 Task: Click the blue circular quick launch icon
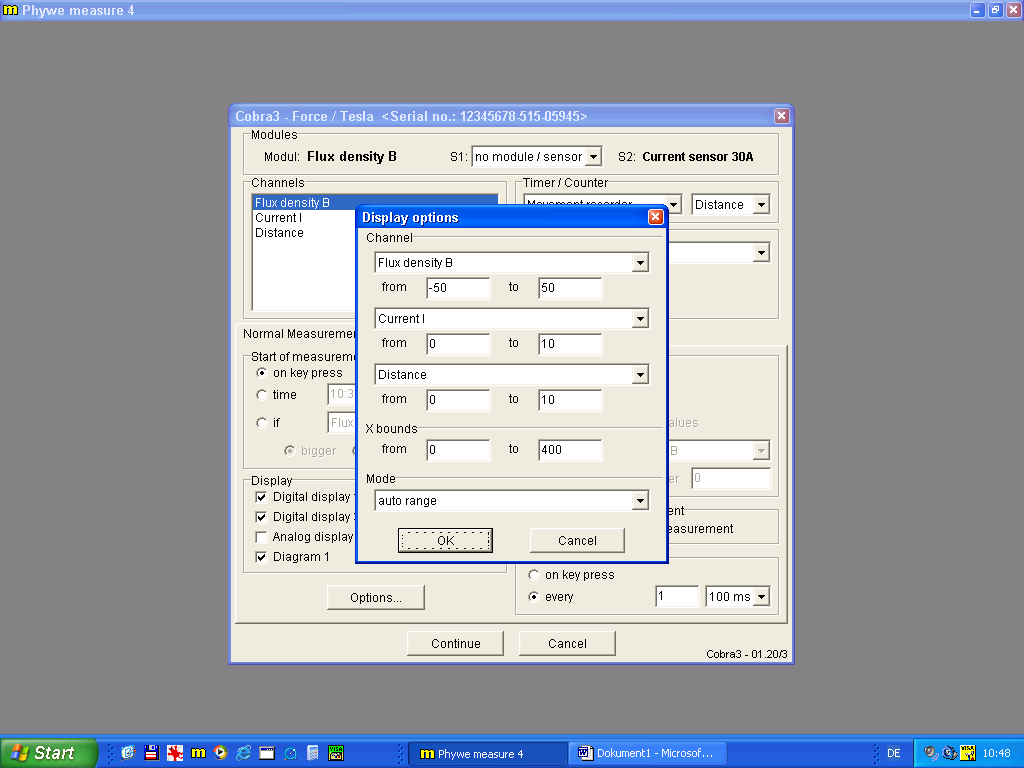click(290, 753)
